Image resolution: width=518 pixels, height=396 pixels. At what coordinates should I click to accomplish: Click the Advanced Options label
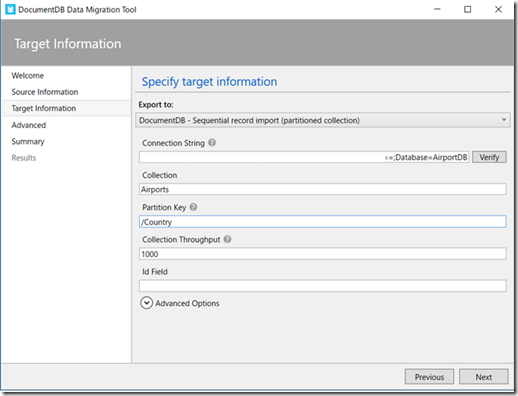point(187,303)
